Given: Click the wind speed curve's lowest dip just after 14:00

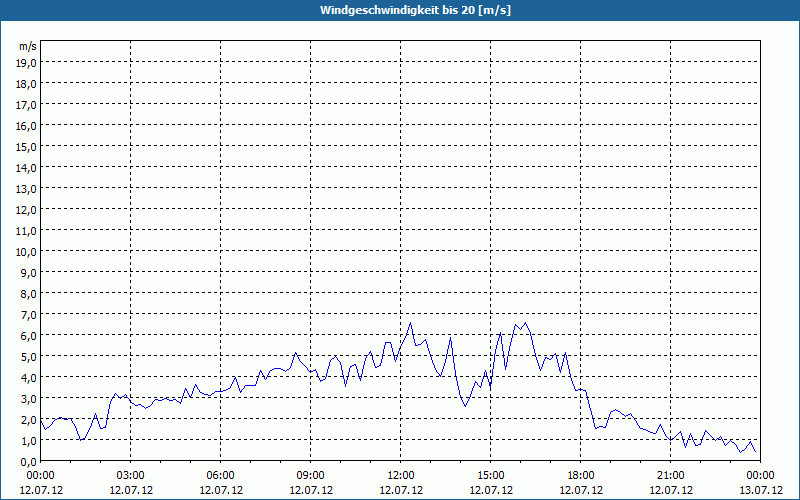Looking at the screenshot, I should pos(465,406).
